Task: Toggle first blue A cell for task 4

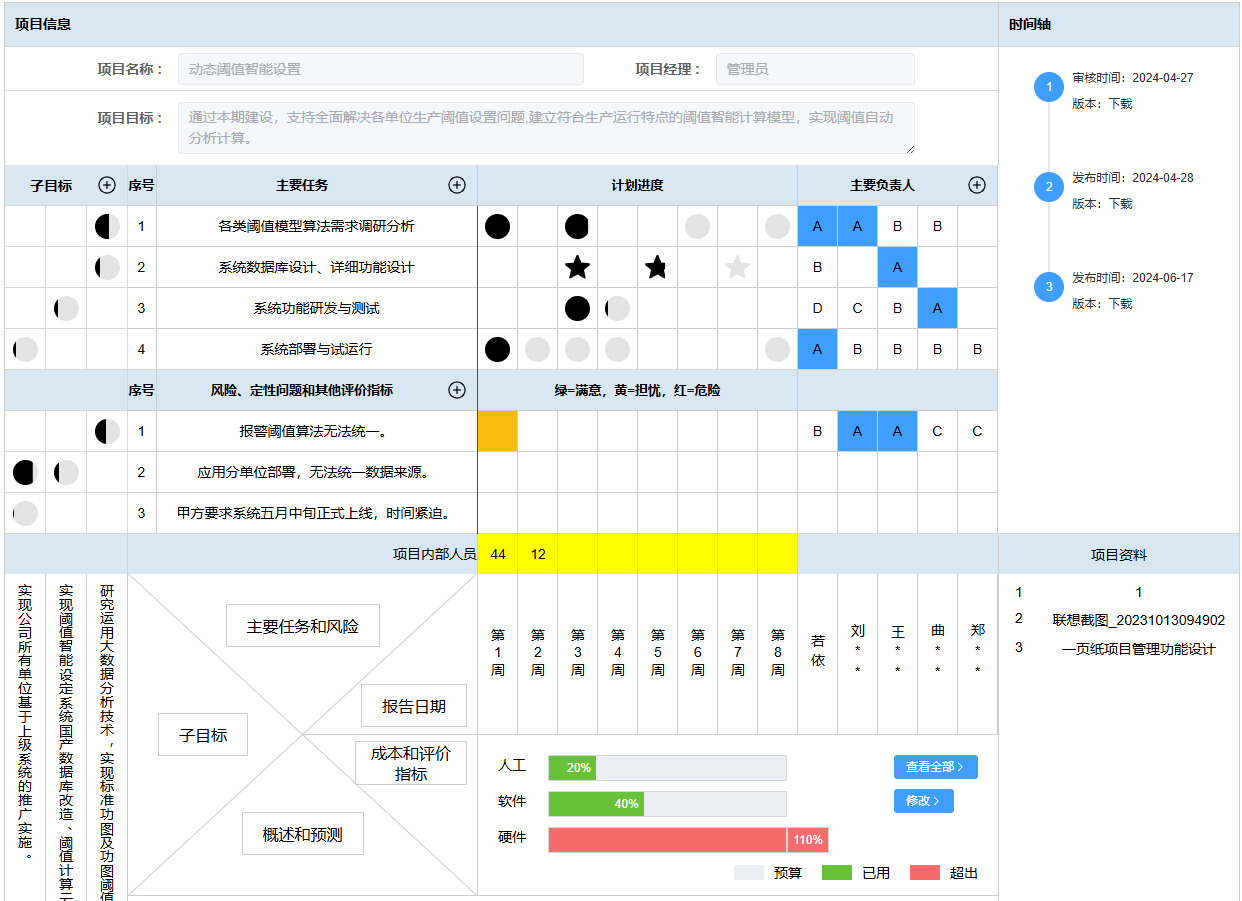Action: (x=817, y=349)
